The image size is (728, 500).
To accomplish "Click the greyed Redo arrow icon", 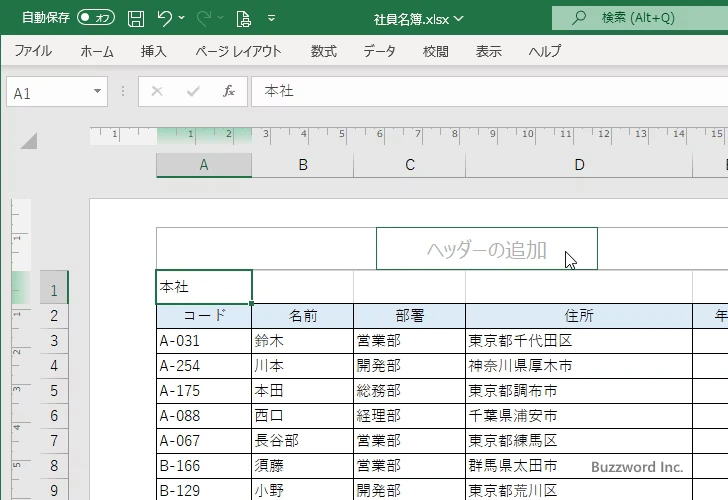I will [x=204, y=18].
